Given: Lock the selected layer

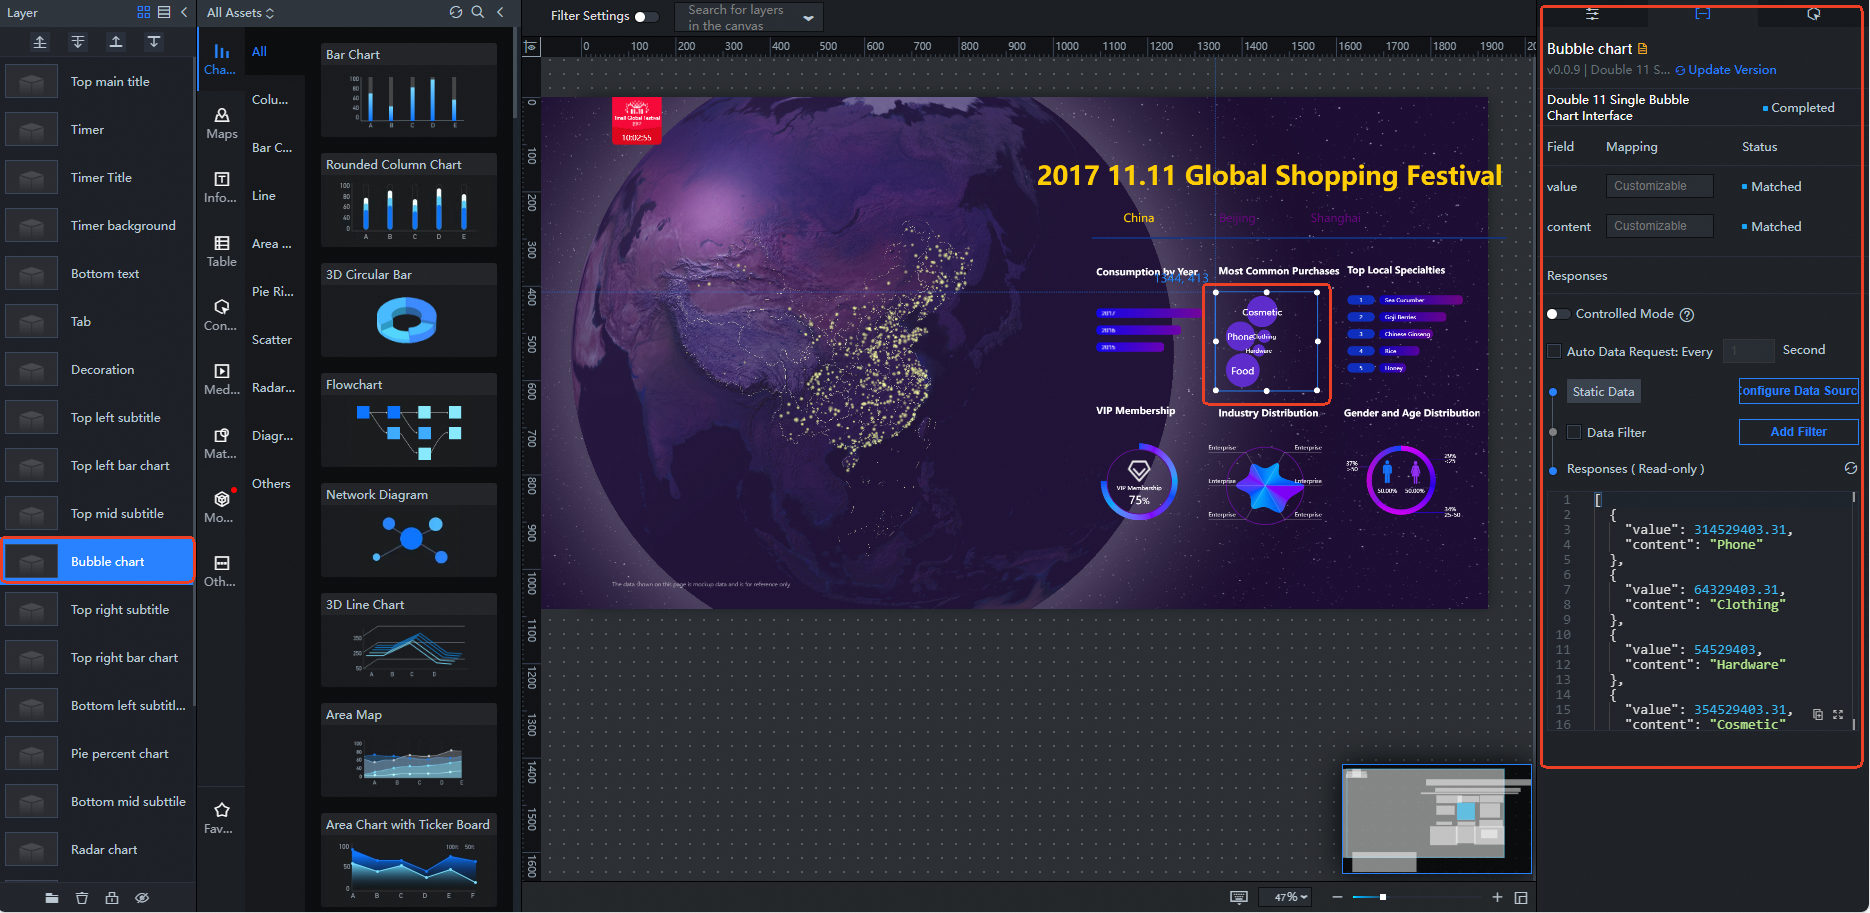Looking at the screenshot, I should 112,898.
